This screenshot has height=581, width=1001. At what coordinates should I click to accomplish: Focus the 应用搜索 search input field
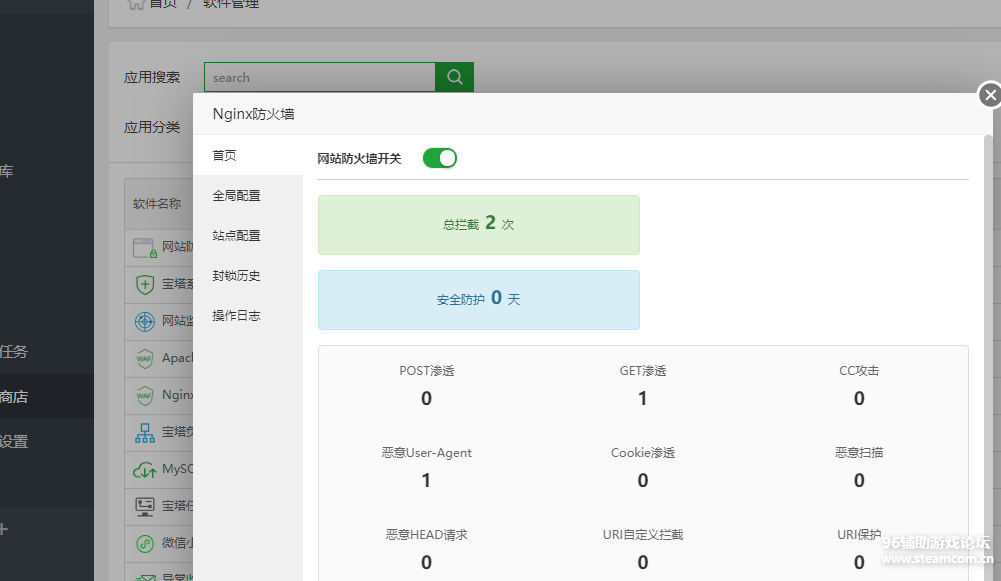(x=319, y=77)
